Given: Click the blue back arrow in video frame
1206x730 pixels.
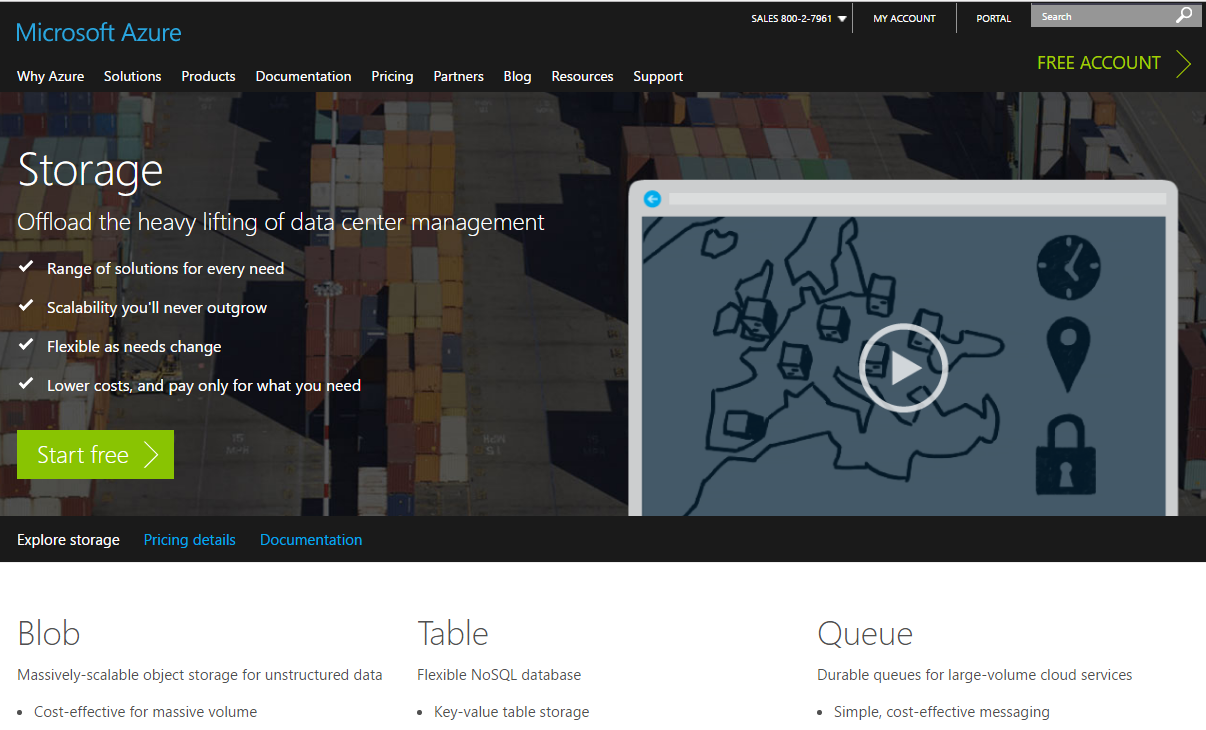Looking at the screenshot, I should point(652,199).
